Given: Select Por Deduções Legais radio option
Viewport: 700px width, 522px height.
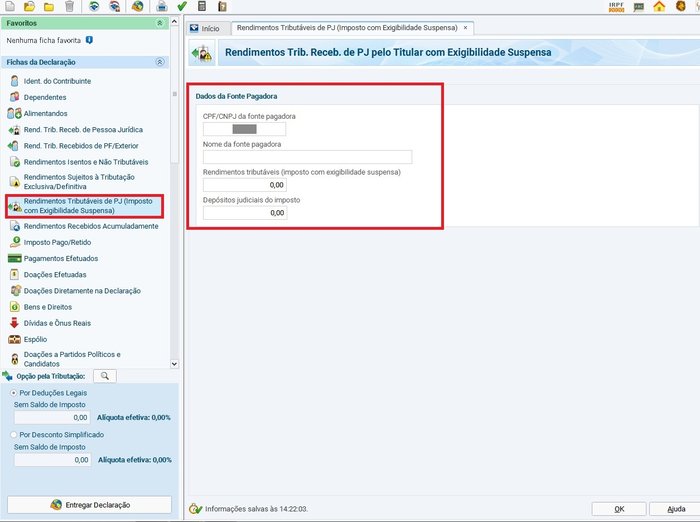Looking at the screenshot, I should 12,393.
